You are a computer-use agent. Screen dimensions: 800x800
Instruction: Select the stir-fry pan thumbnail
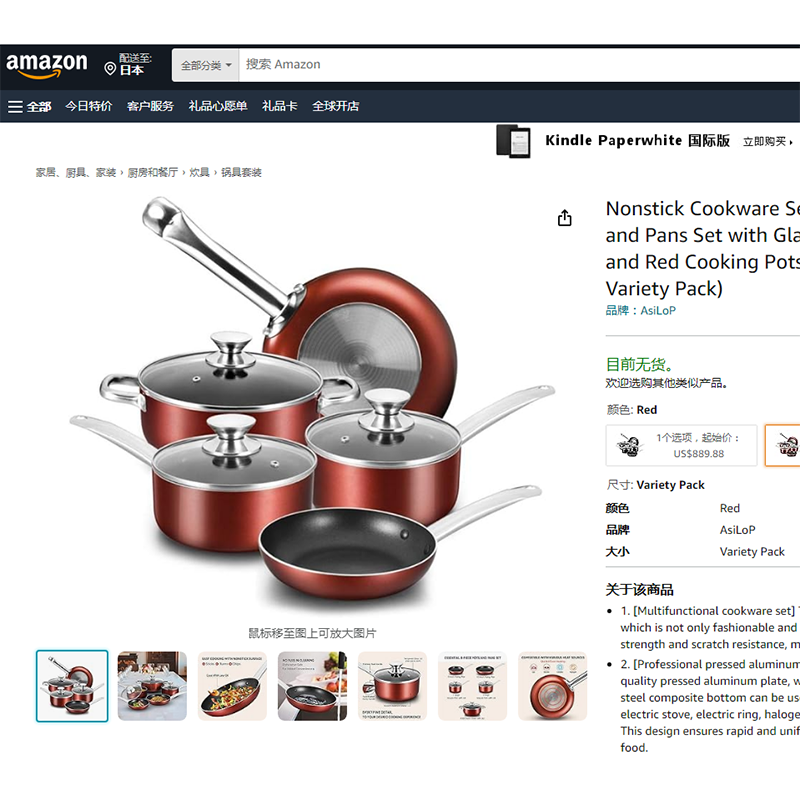click(232, 686)
